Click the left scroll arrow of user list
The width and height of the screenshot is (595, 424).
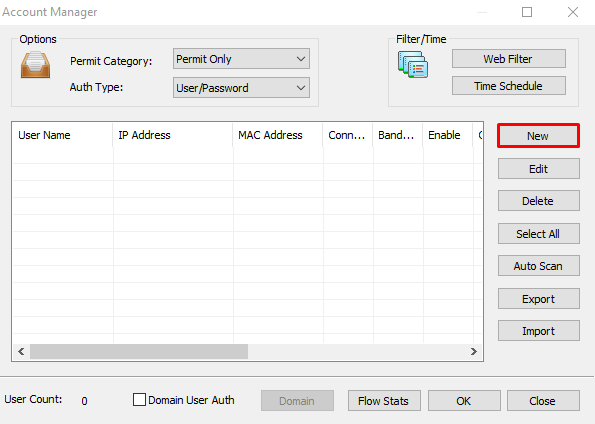point(21,351)
